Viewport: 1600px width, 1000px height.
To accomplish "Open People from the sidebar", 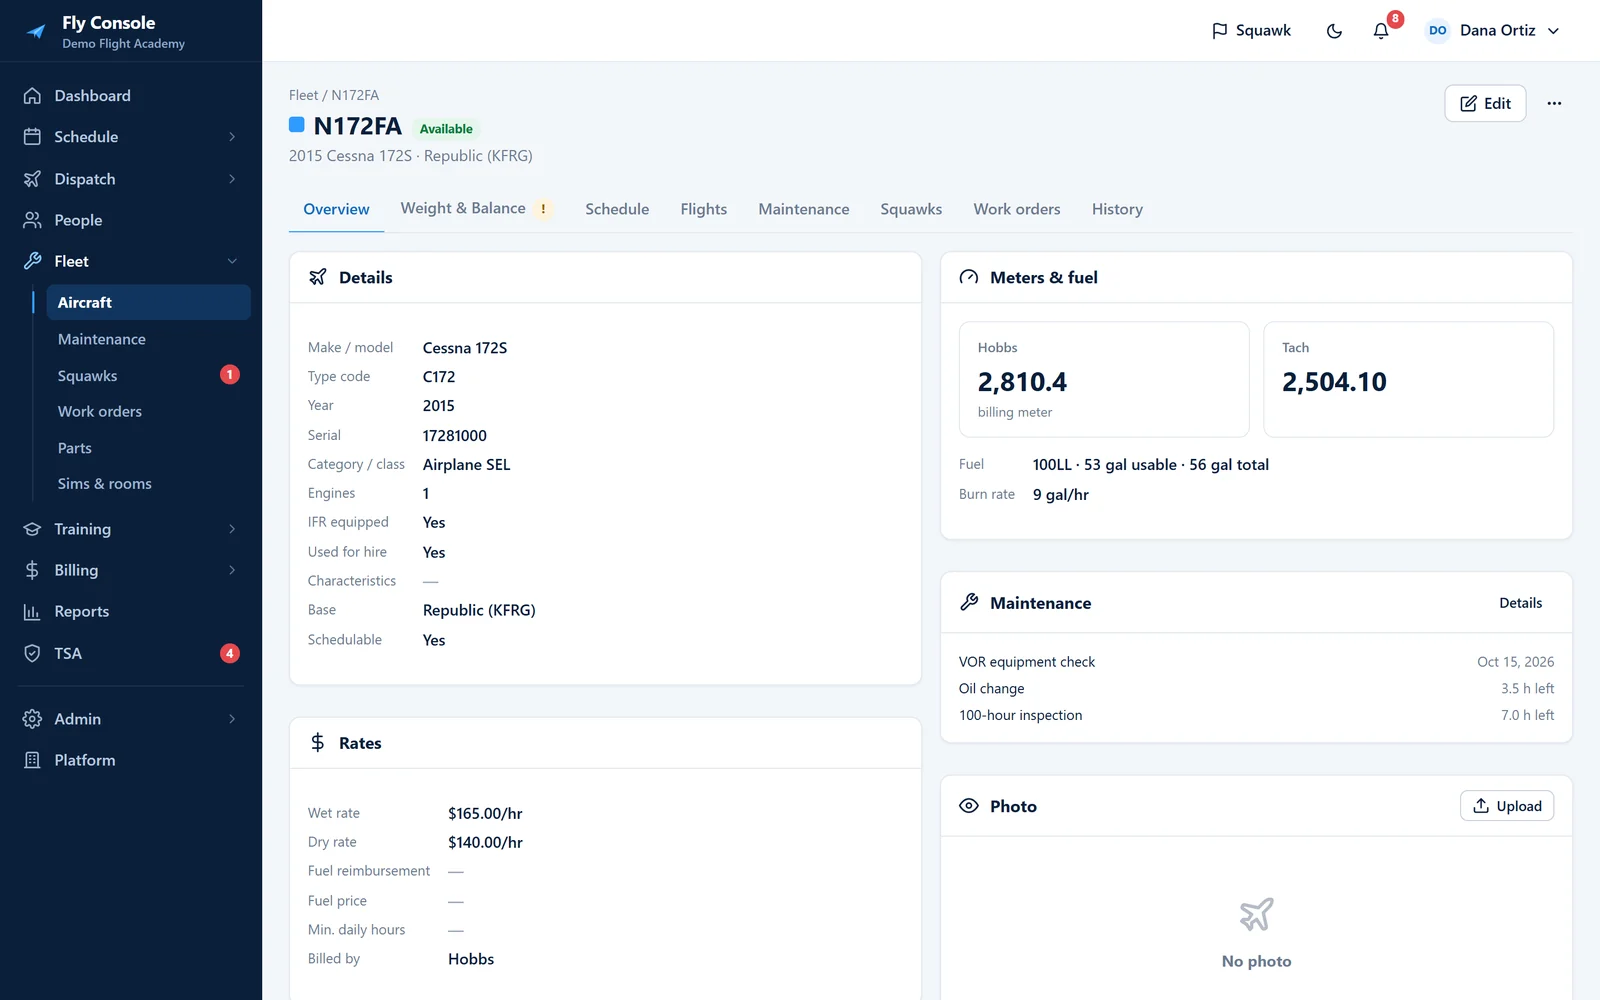I will (131, 220).
